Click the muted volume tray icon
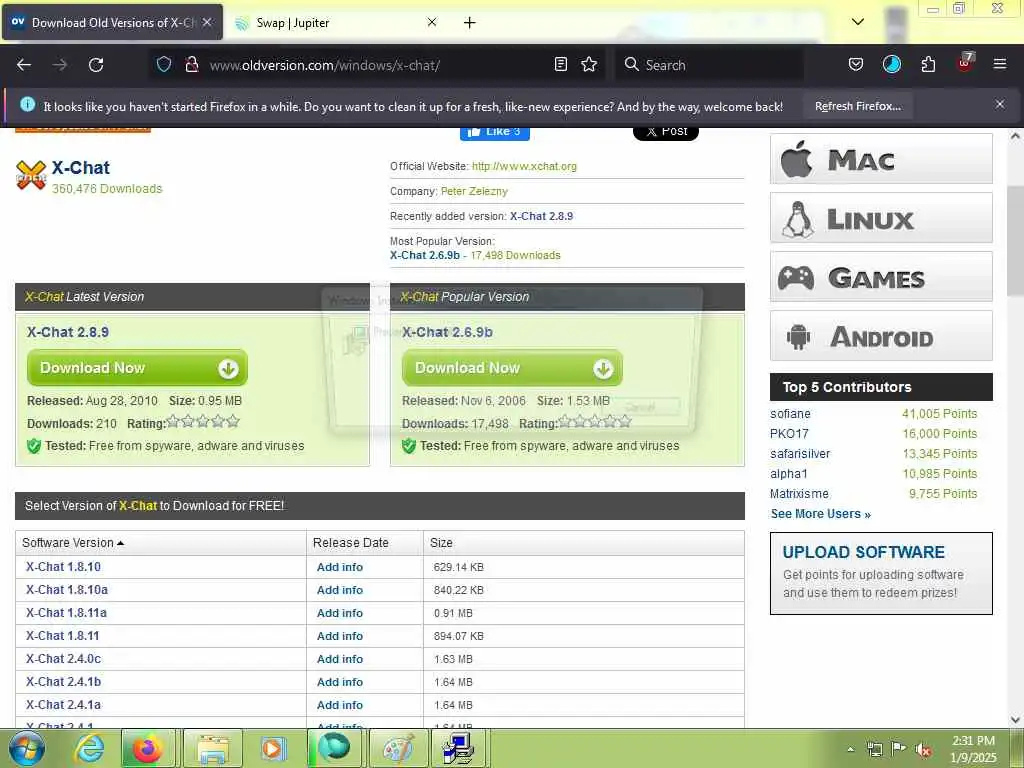 [923, 750]
